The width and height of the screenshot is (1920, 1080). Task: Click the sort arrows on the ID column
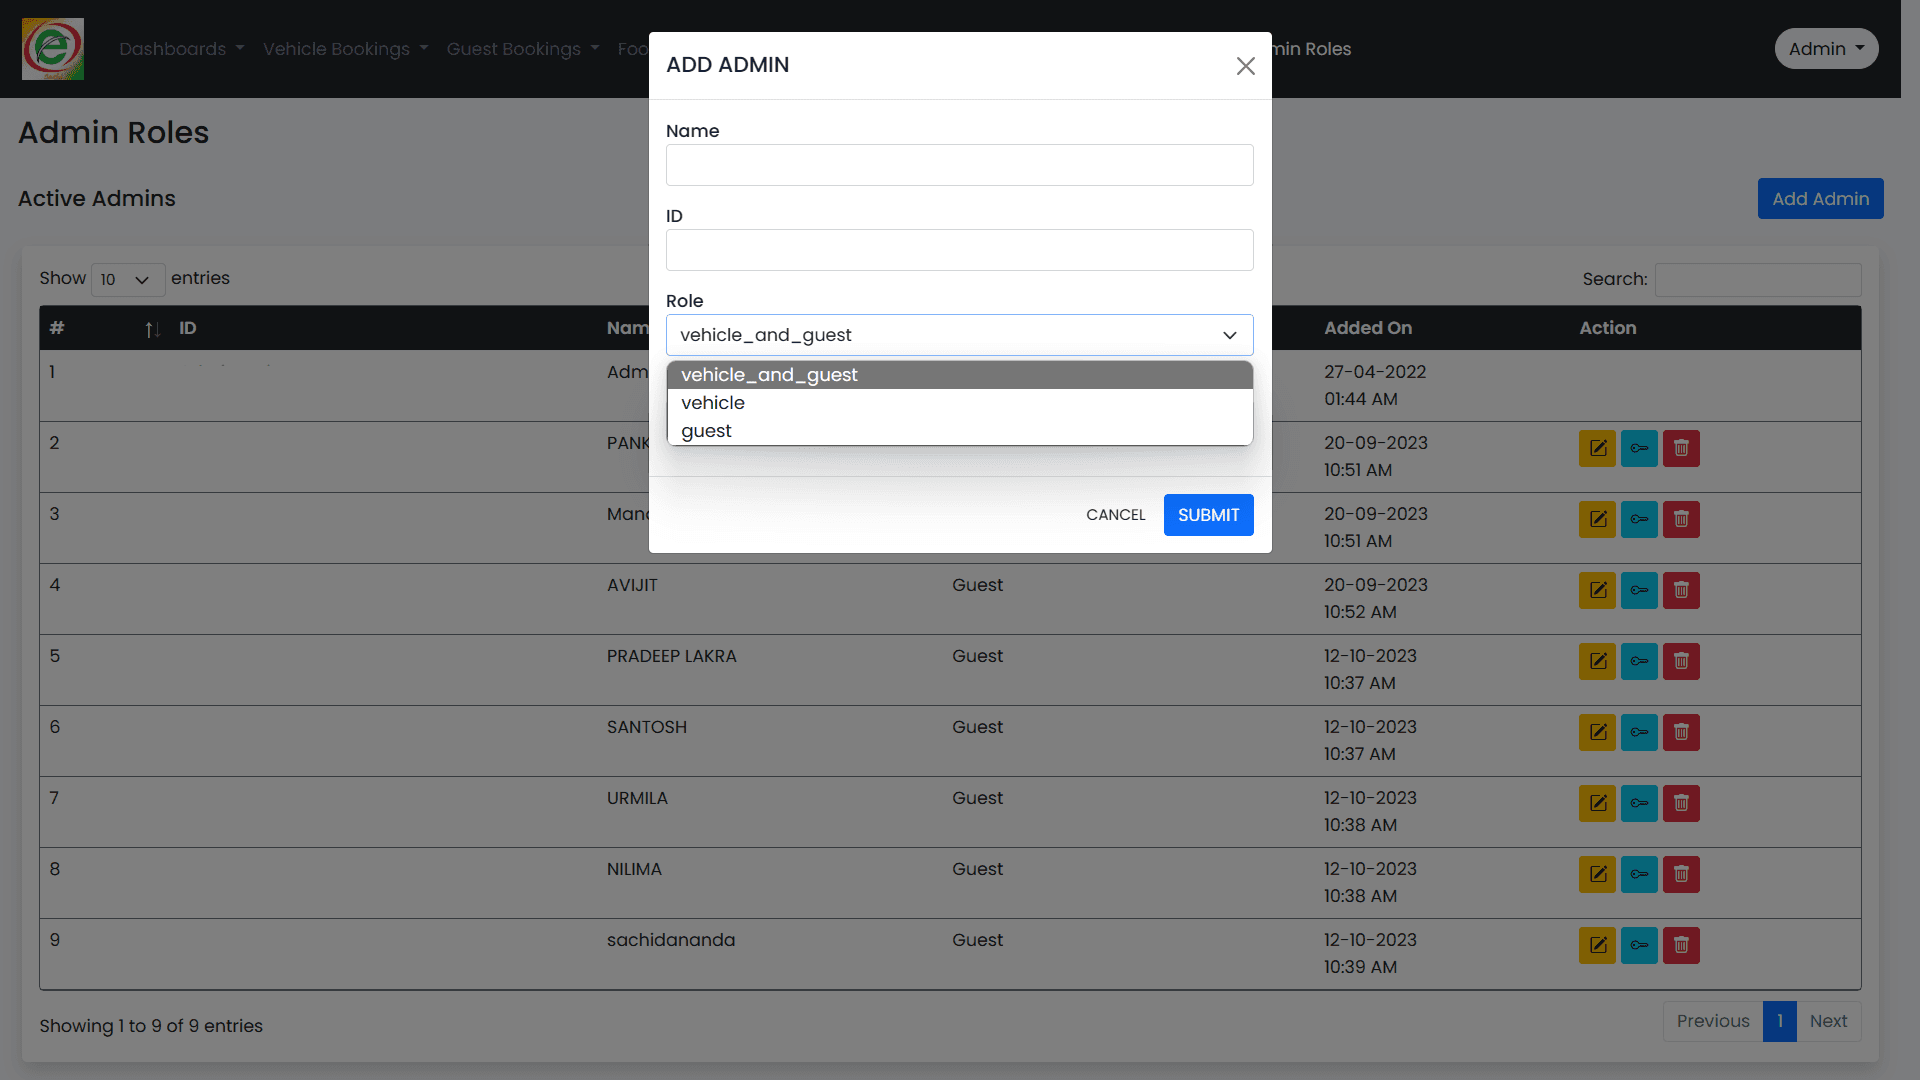[x=152, y=330]
